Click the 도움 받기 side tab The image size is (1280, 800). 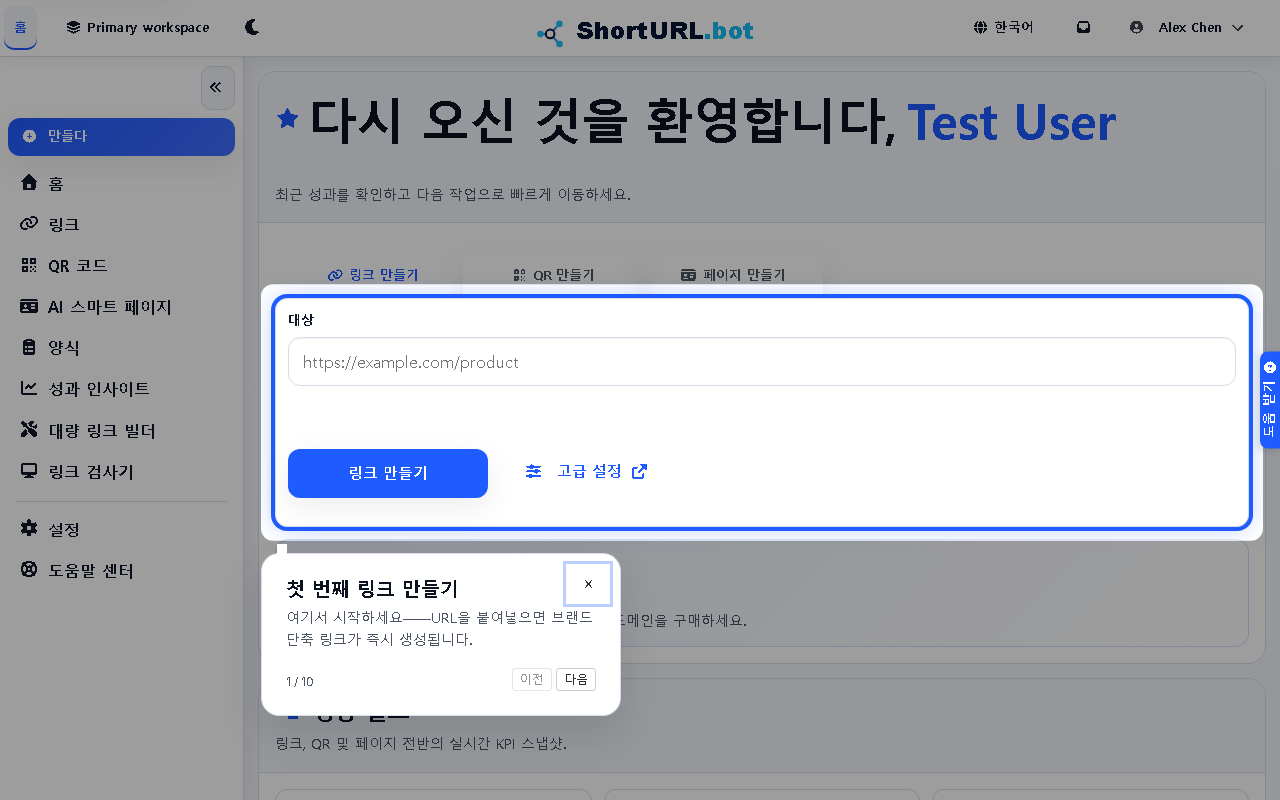point(1270,400)
